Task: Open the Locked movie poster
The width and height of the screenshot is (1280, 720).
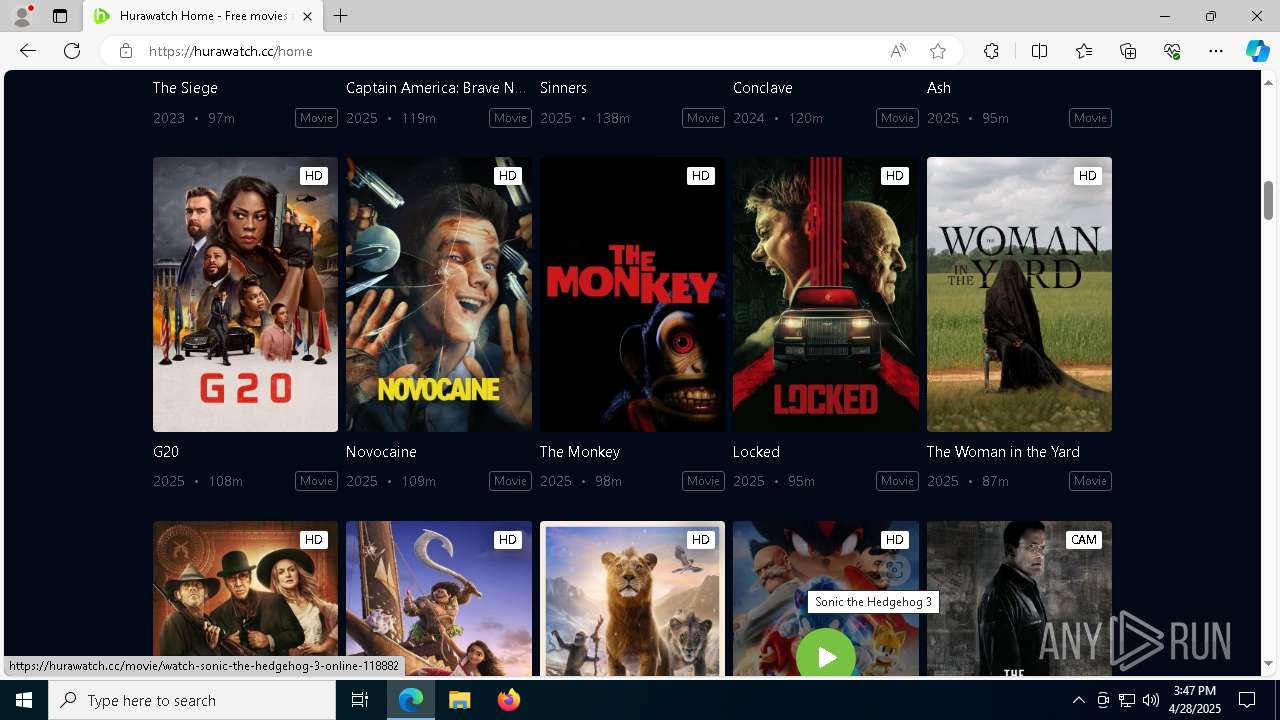Action: tap(826, 294)
